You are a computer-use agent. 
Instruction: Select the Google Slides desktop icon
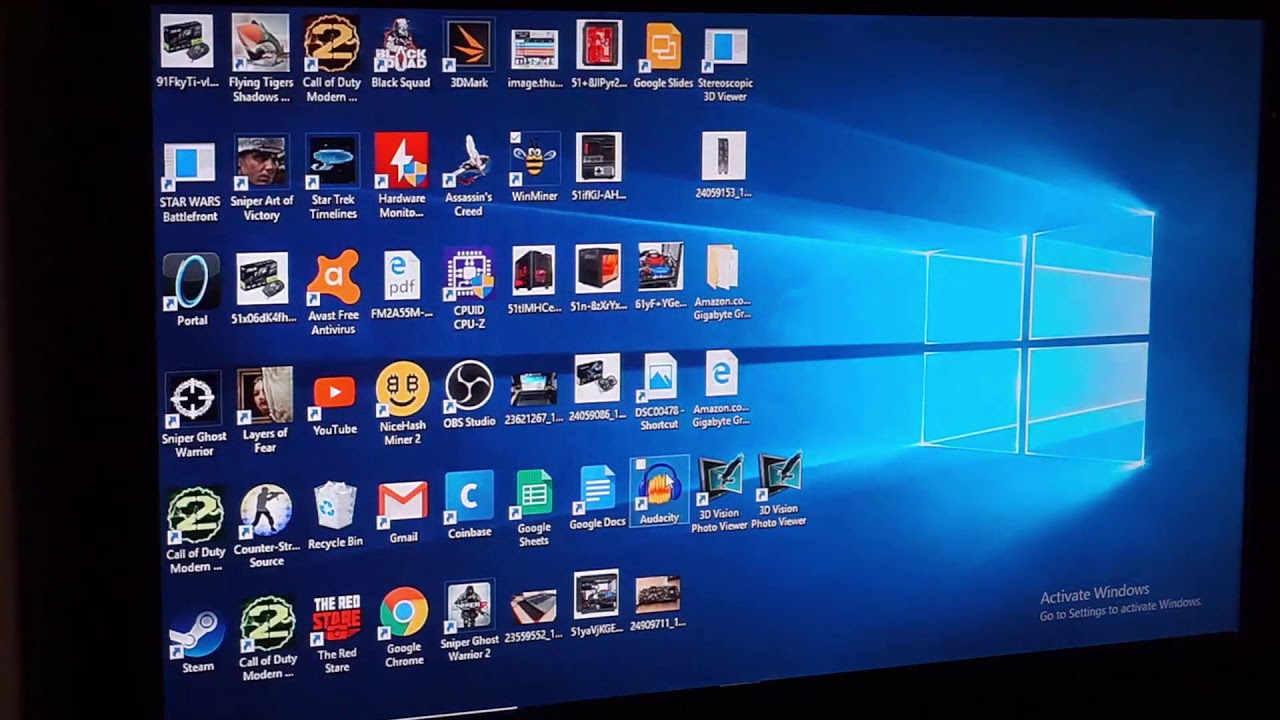click(663, 55)
